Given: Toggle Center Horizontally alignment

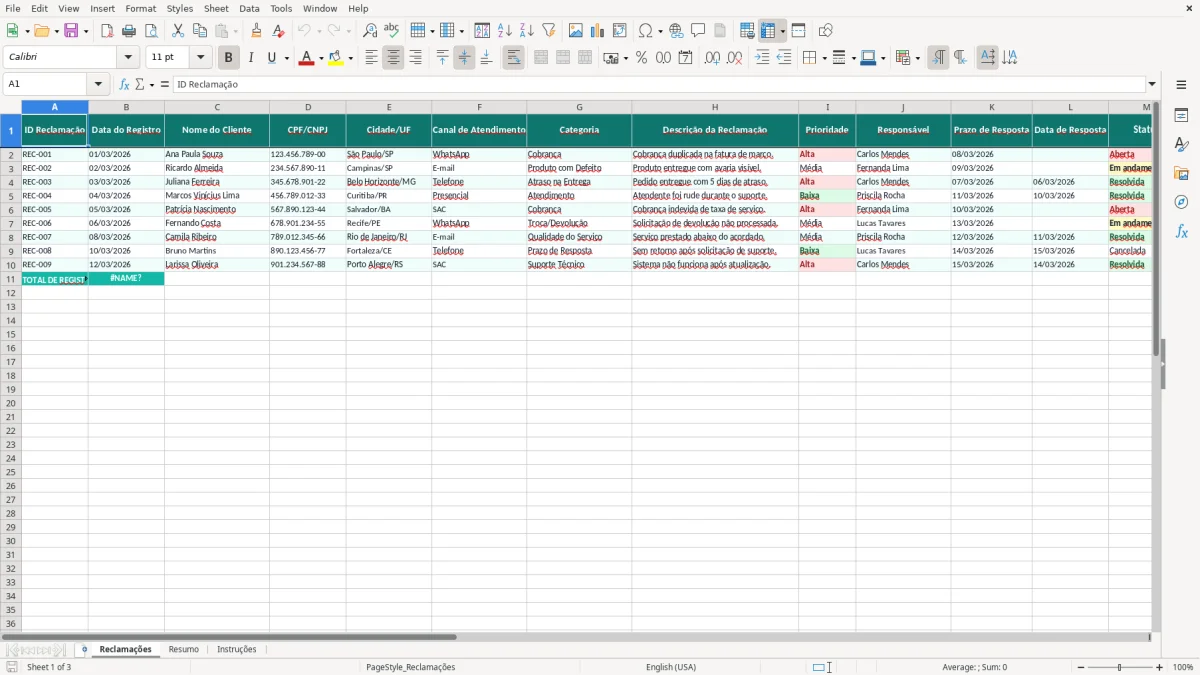Looking at the screenshot, I should pos(393,58).
